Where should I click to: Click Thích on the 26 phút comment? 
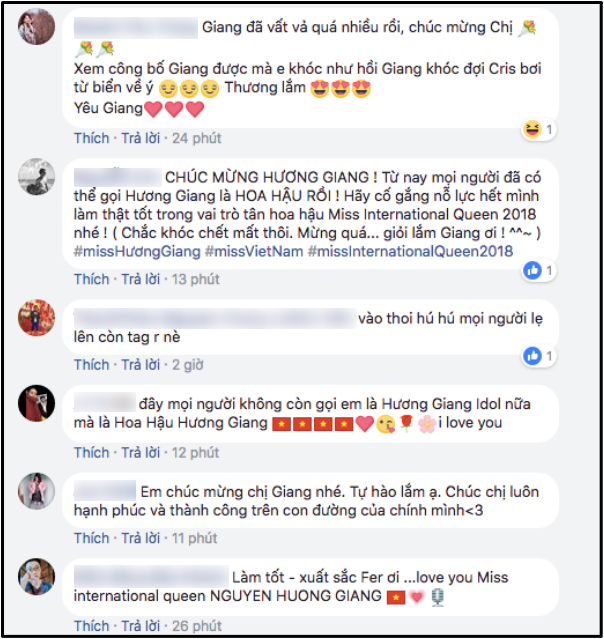[91, 626]
